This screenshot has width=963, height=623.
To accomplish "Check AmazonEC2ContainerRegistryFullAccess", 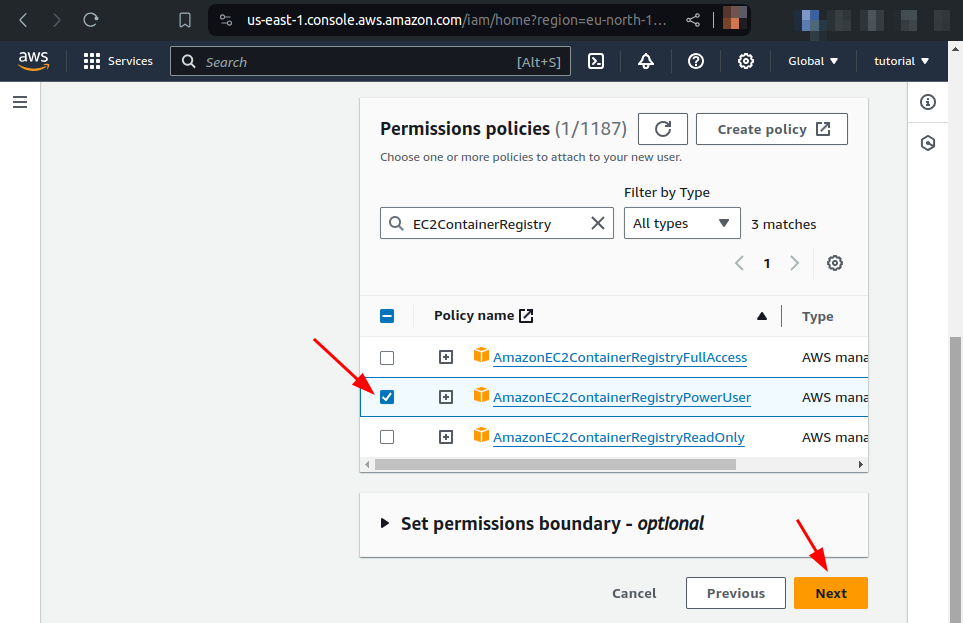I will click(x=387, y=357).
